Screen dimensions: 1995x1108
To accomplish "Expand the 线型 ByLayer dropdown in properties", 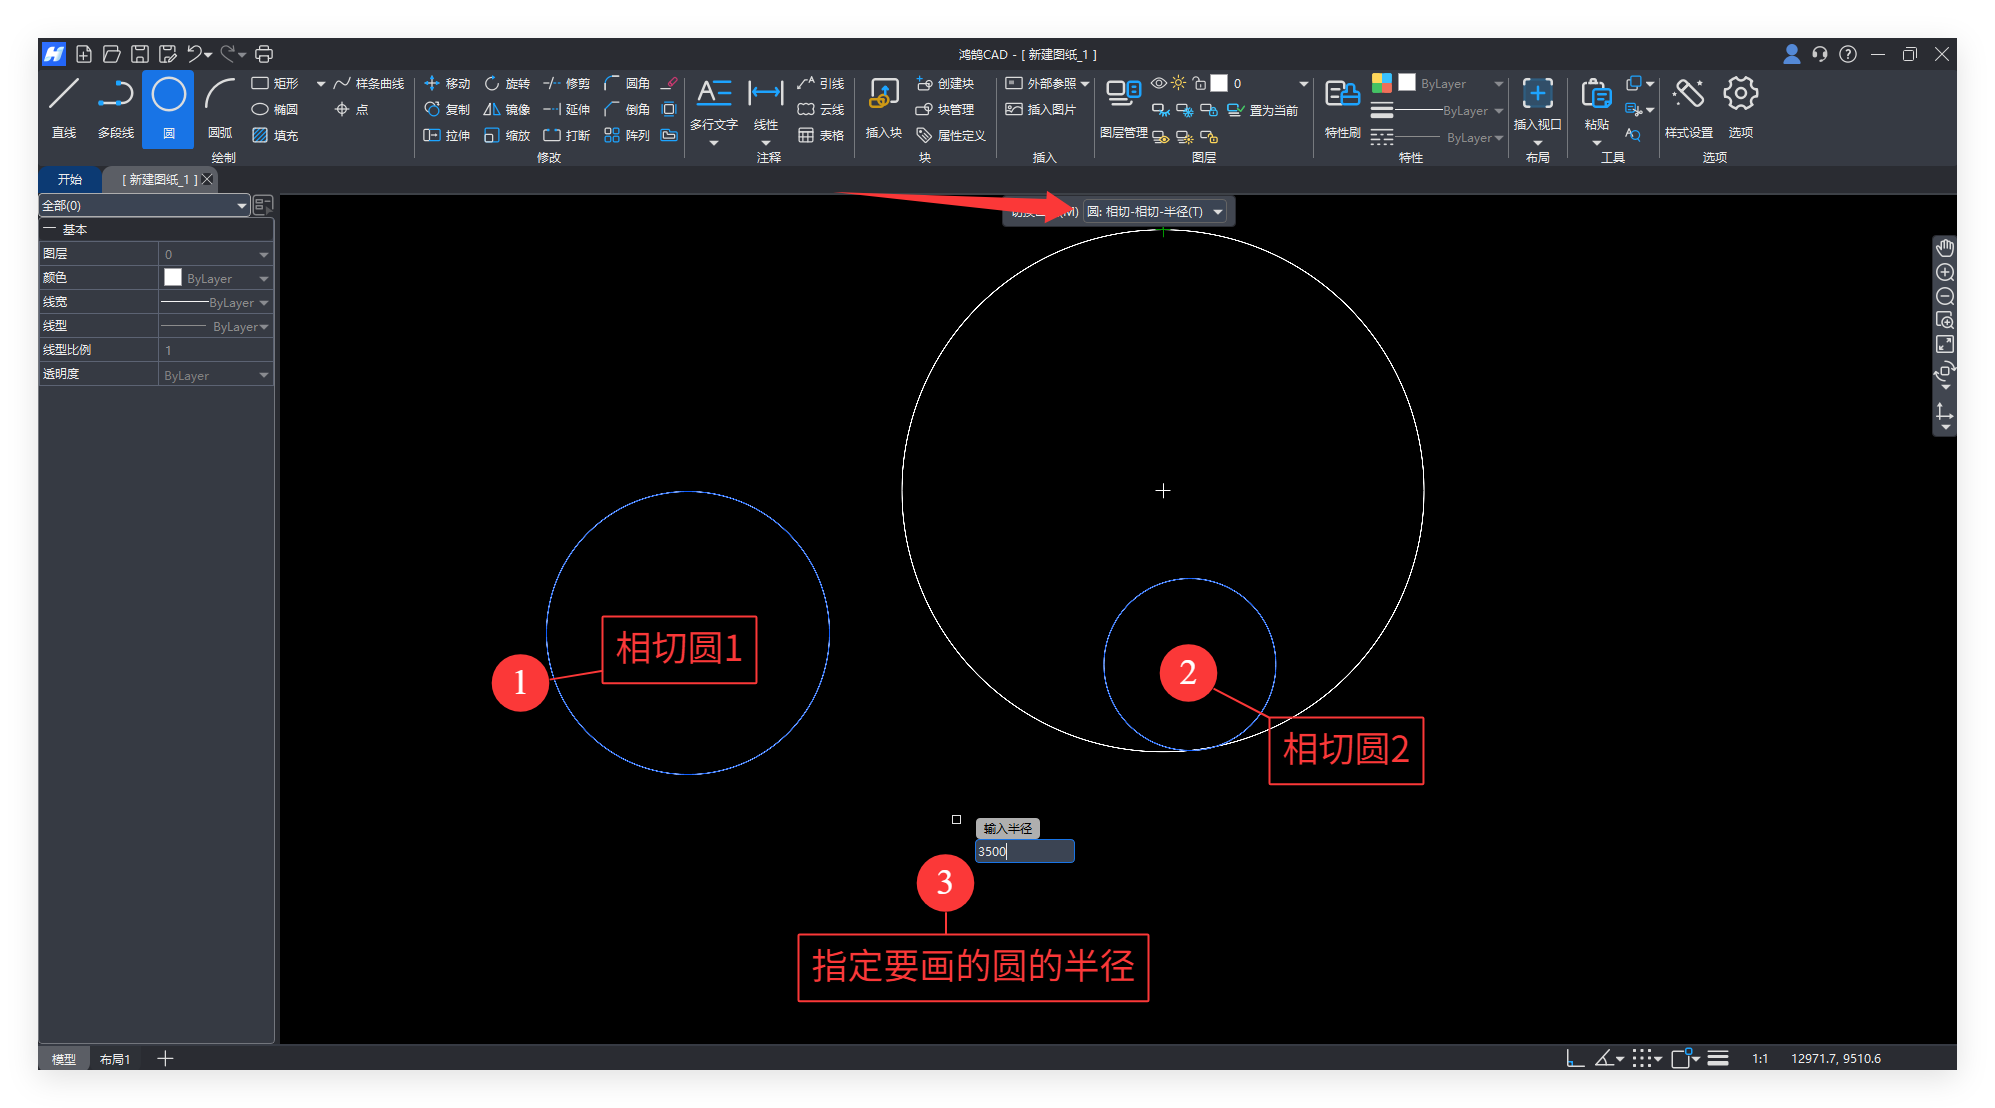I will point(264,327).
